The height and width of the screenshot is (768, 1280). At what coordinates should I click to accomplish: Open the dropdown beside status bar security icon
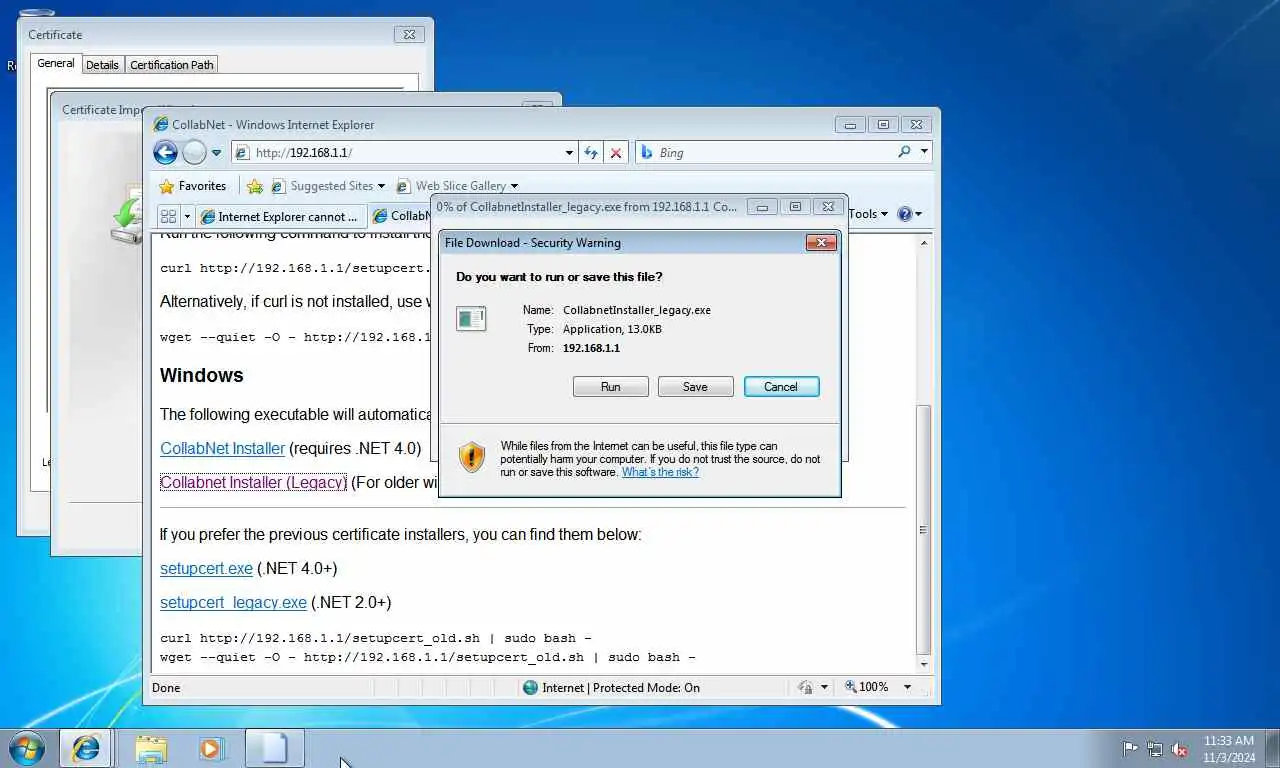click(x=824, y=687)
